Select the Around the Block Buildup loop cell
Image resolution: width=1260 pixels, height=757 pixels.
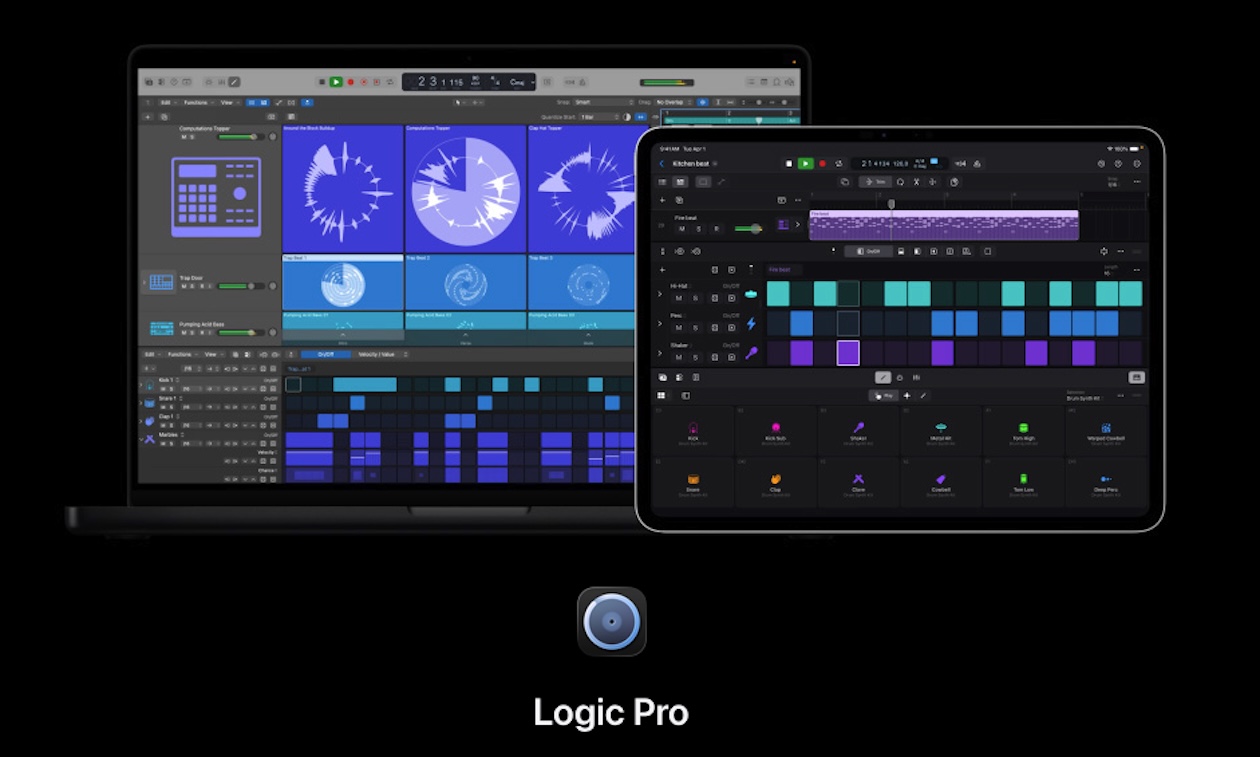tap(343, 188)
